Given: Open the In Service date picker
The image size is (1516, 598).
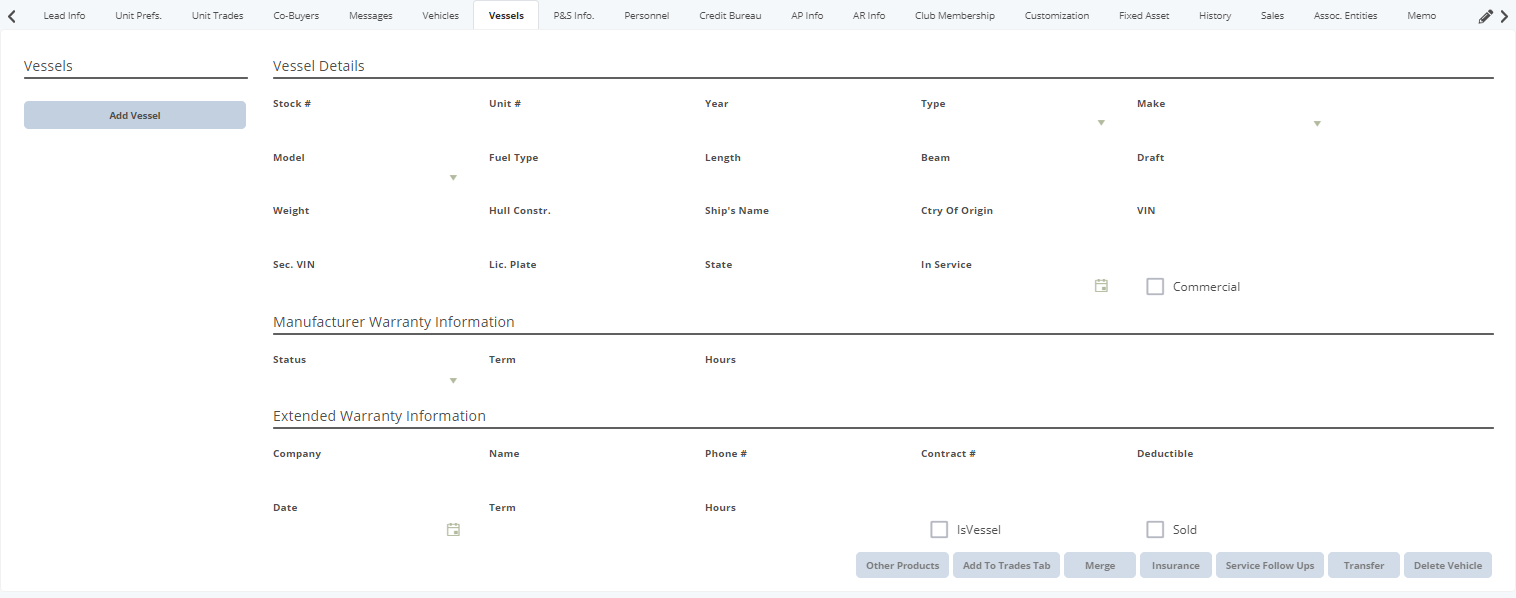Looking at the screenshot, I should tap(1101, 285).
